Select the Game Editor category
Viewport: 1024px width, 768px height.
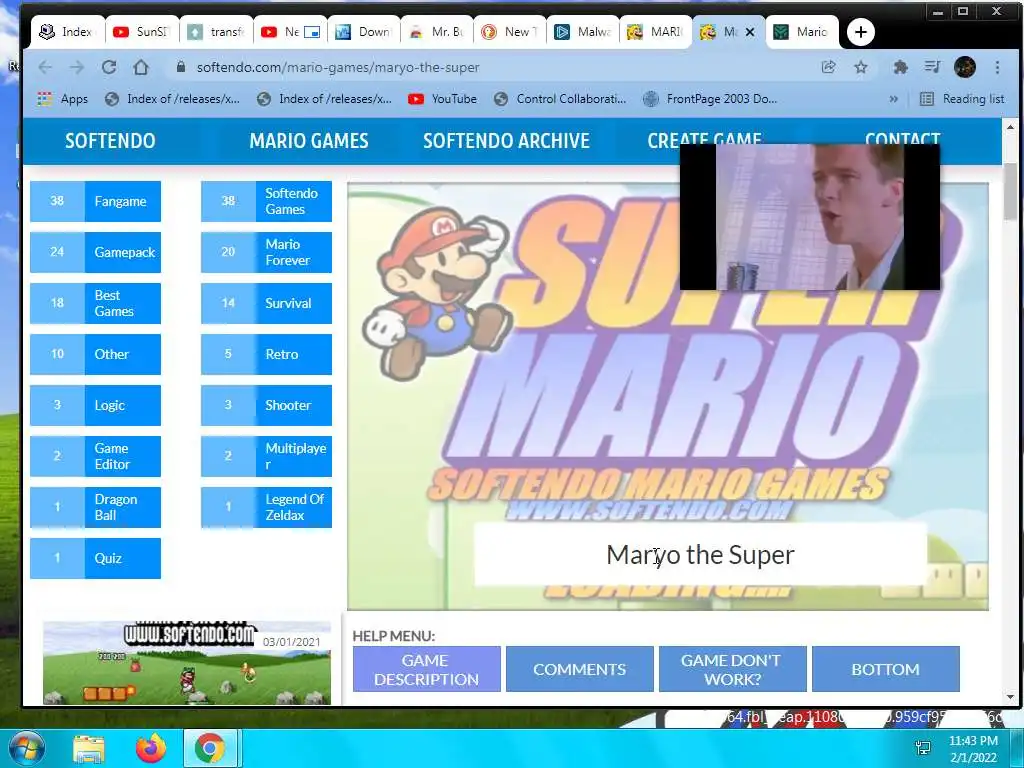click(x=95, y=456)
